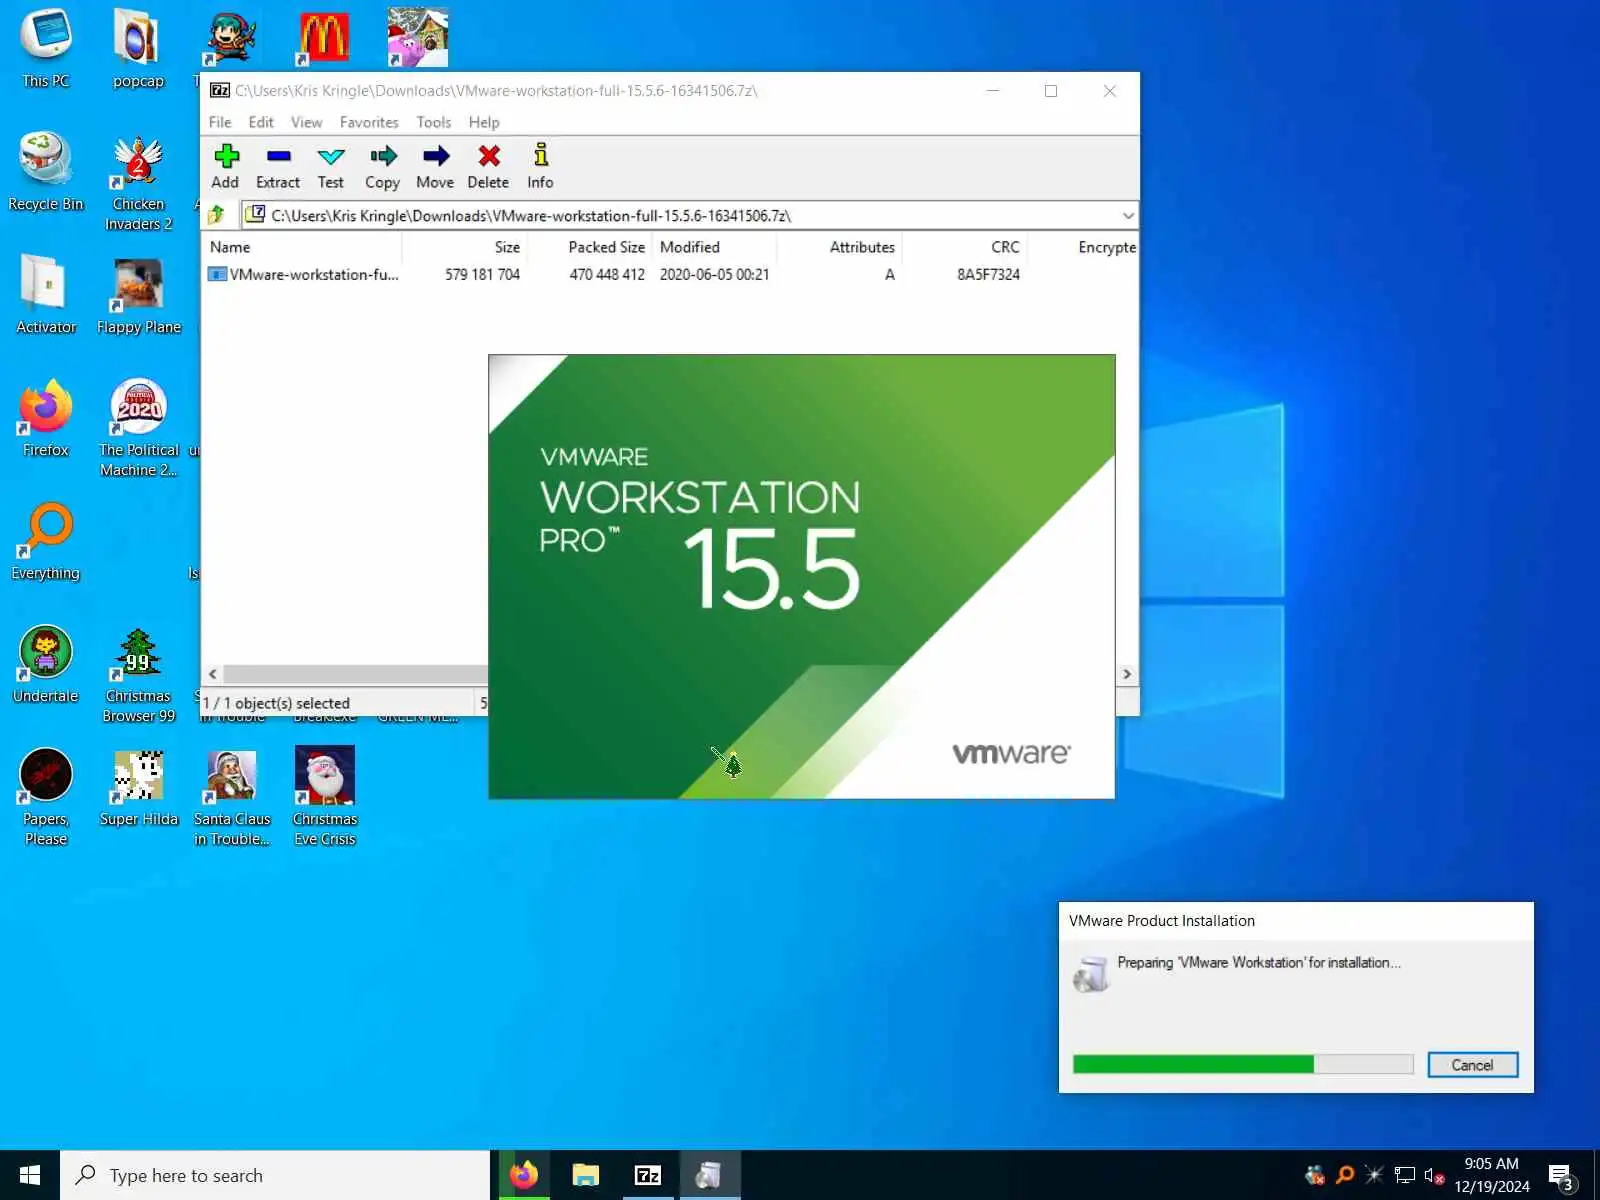Open File Explorer from the taskbar
Screen dimensions: 1600x1200
pyautogui.click(x=585, y=1175)
